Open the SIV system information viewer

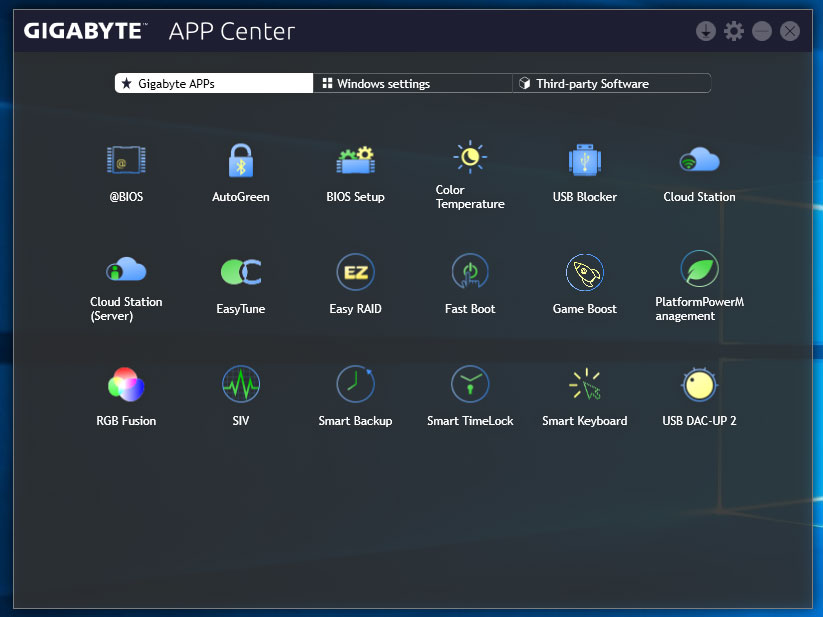(x=240, y=384)
